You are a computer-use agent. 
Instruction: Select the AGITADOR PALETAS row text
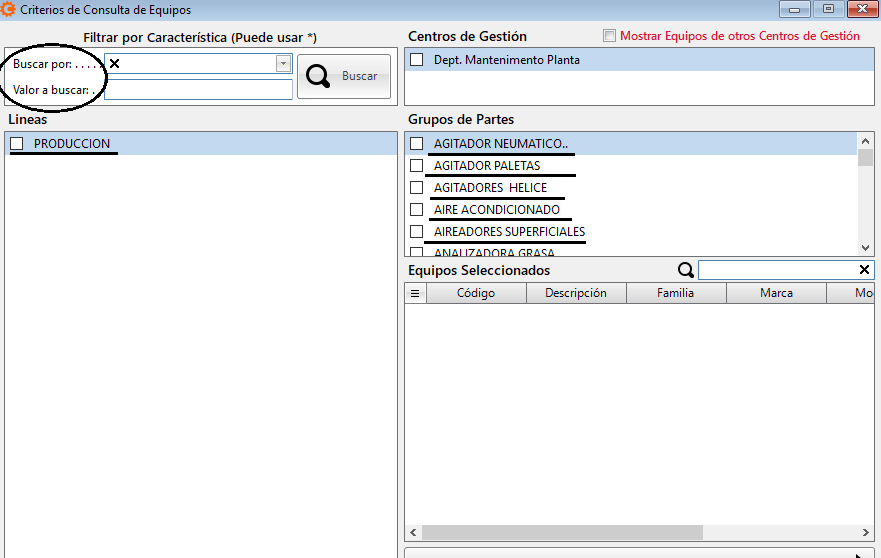tap(487, 166)
